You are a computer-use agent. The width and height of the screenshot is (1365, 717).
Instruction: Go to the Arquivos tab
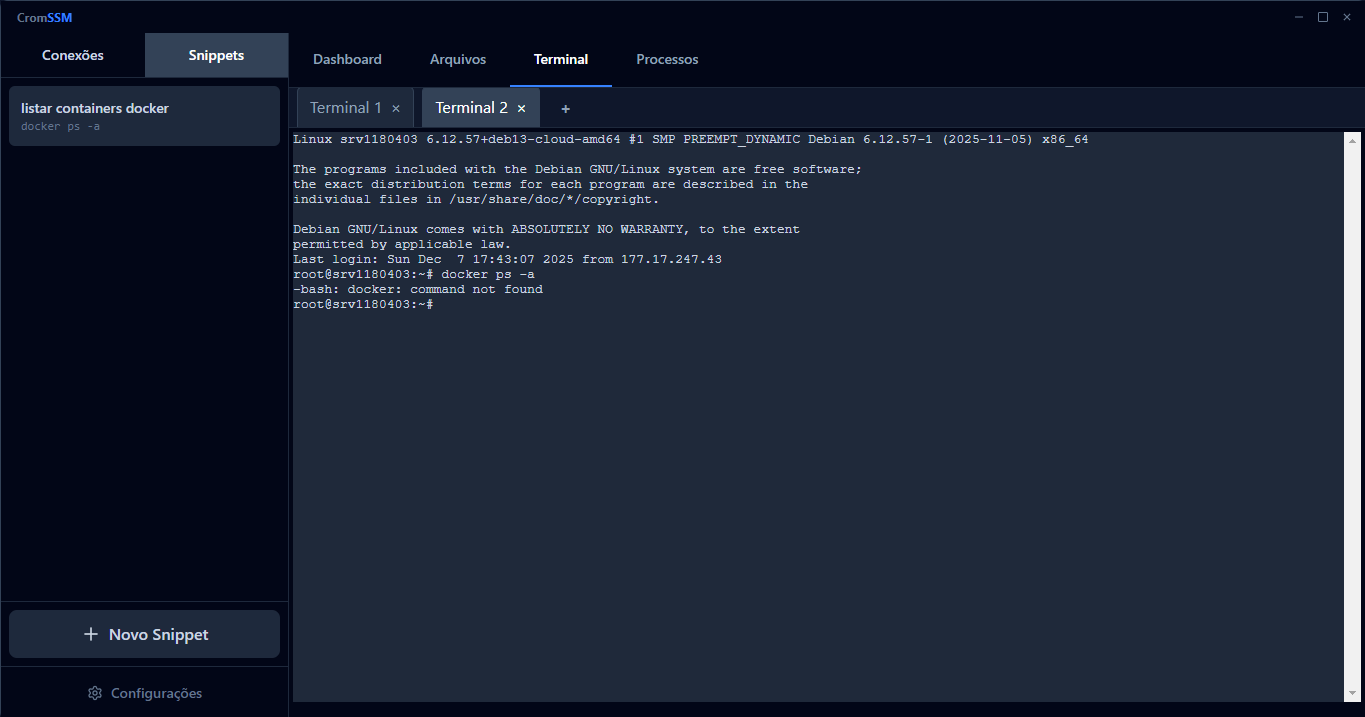tap(458, 59)
